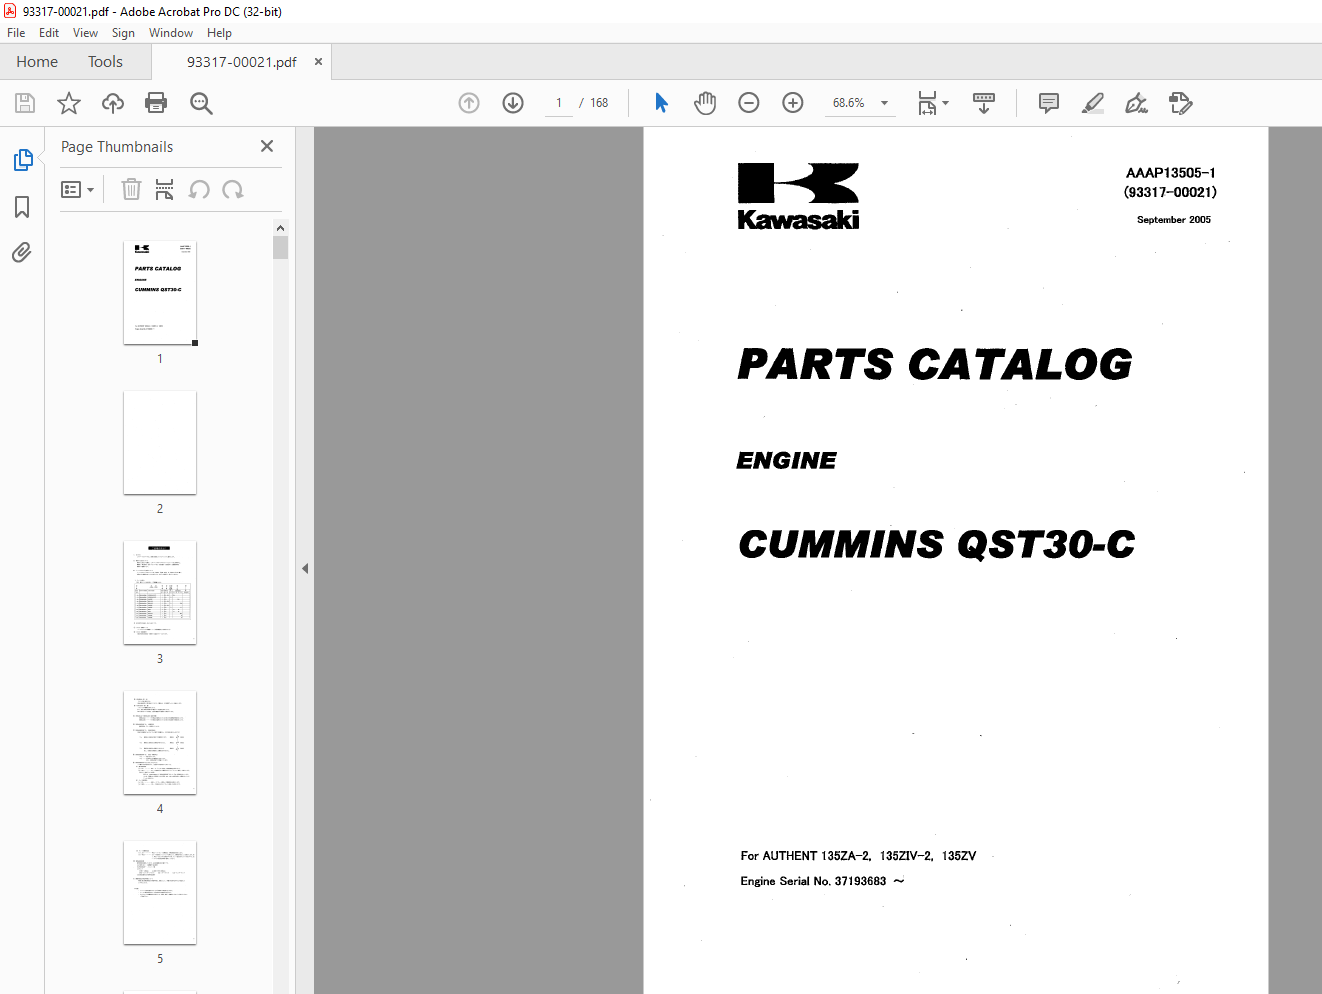The image size is (1322, 994).
Task: Click the 'Engine Serial No. 37193683' text
Action: [813, 881]
